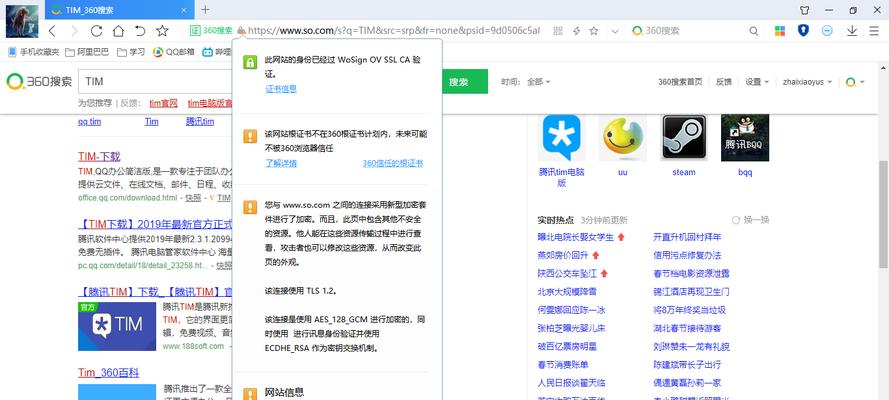Open the 学习 bookmark folder
Image resolution: width=889 pixels, height=400 pixels.
click(x=131, y=52)
